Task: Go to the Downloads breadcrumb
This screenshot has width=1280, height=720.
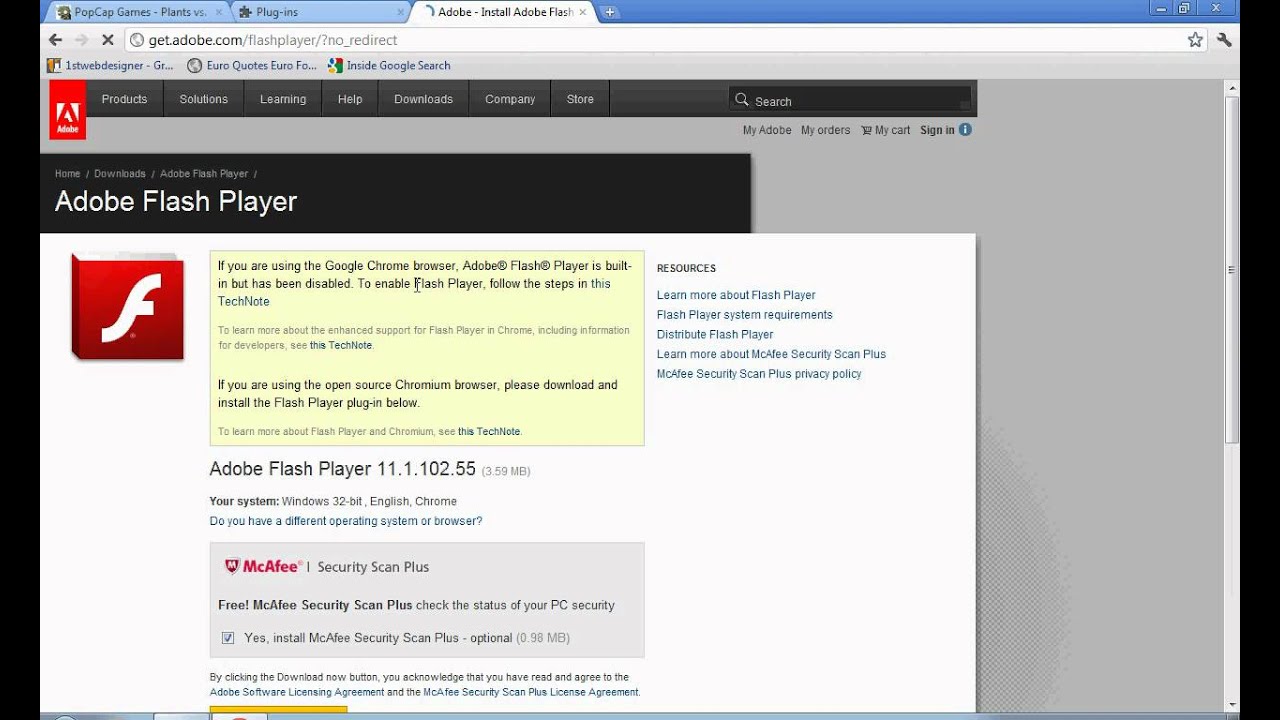Action: pyautogui.click(x=120, y=174)
